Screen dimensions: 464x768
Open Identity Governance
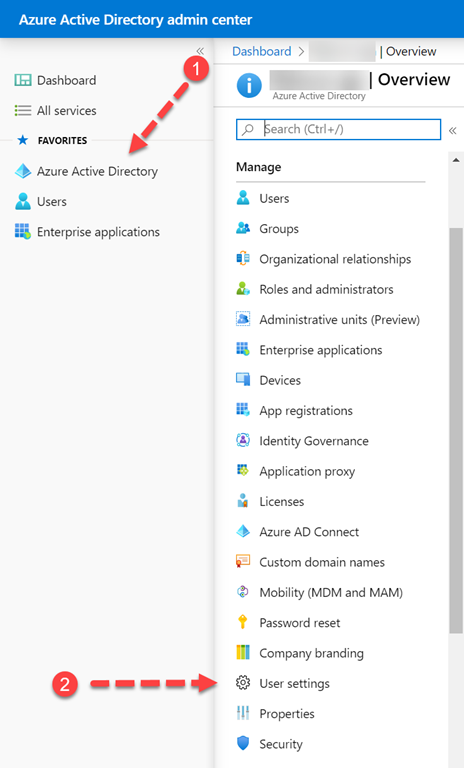click(x=314, y=441)
